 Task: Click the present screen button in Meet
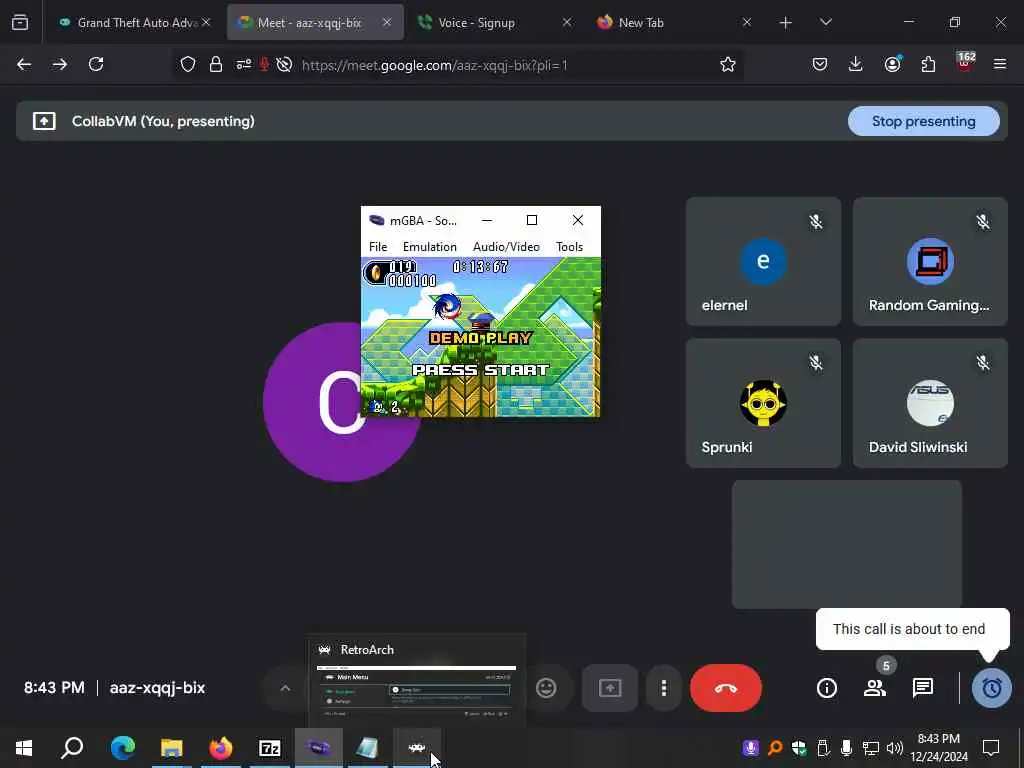click(610, 688)
